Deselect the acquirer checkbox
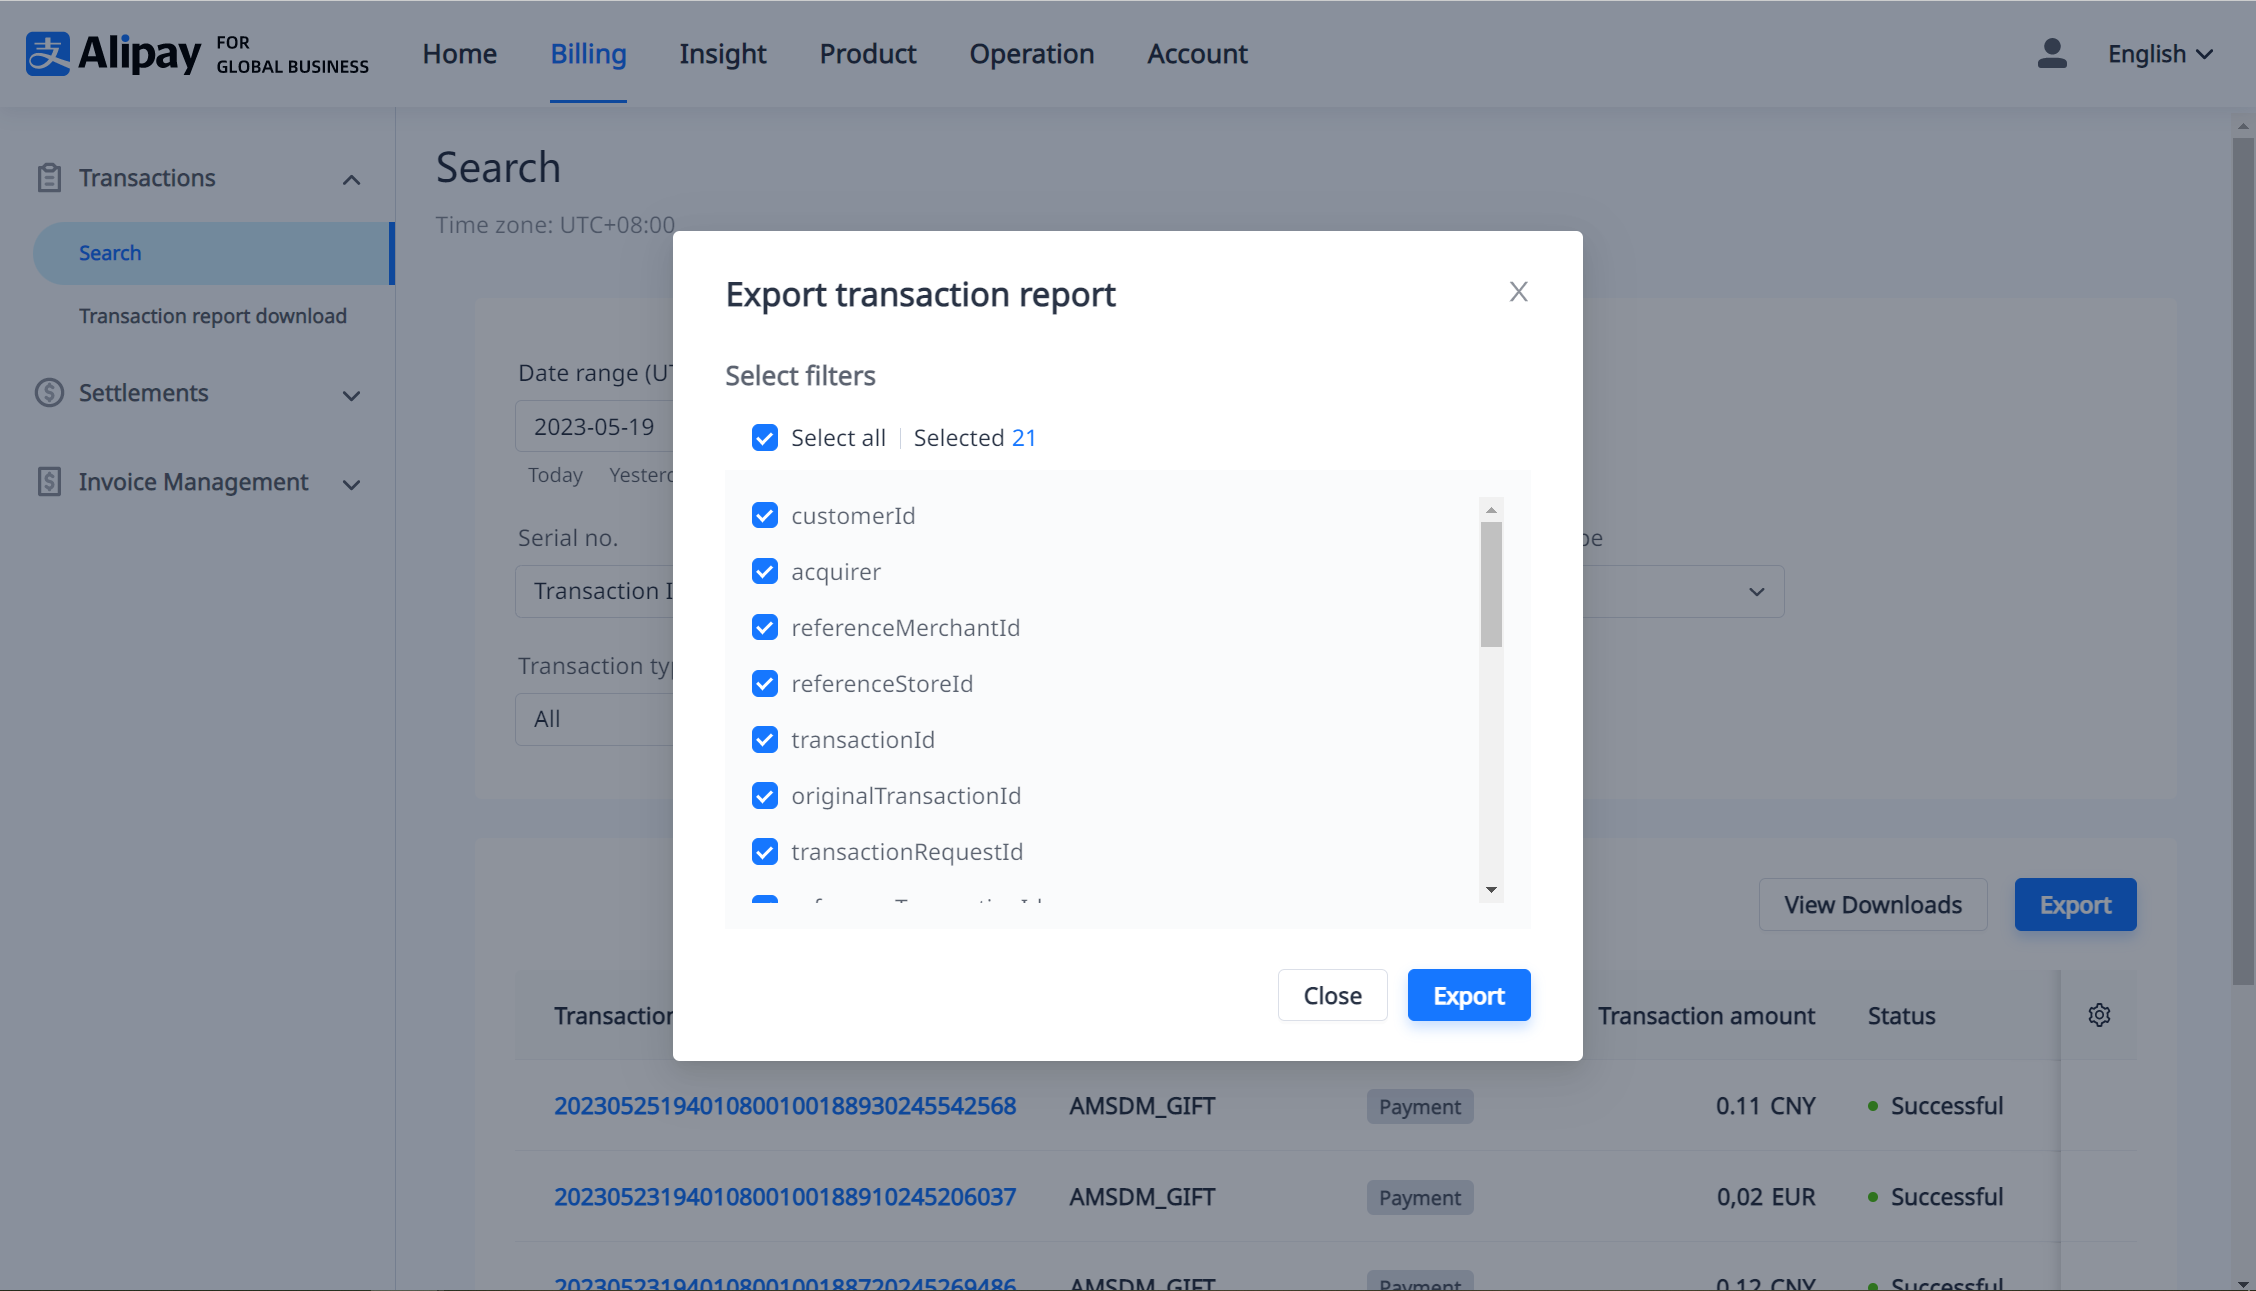The height and width of the screenshot is (1291, 2256). (x=765, y=572)
